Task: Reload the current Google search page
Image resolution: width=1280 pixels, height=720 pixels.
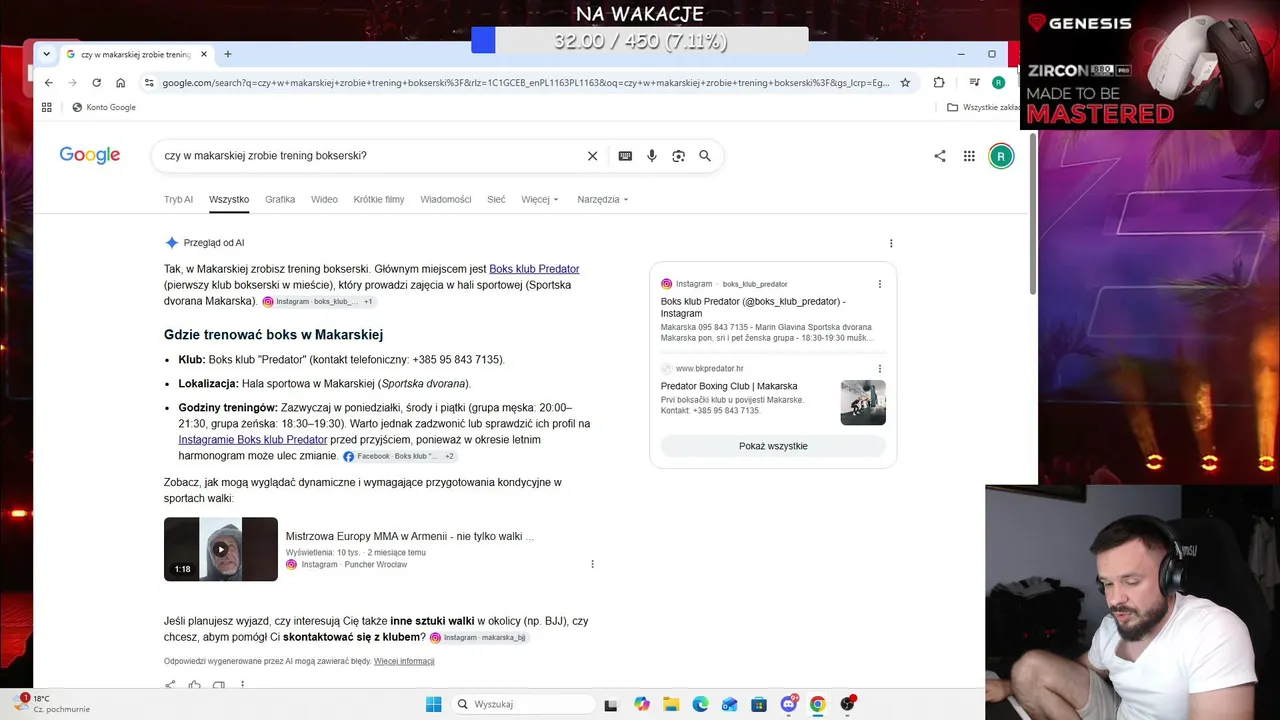Action: (96, 83)
